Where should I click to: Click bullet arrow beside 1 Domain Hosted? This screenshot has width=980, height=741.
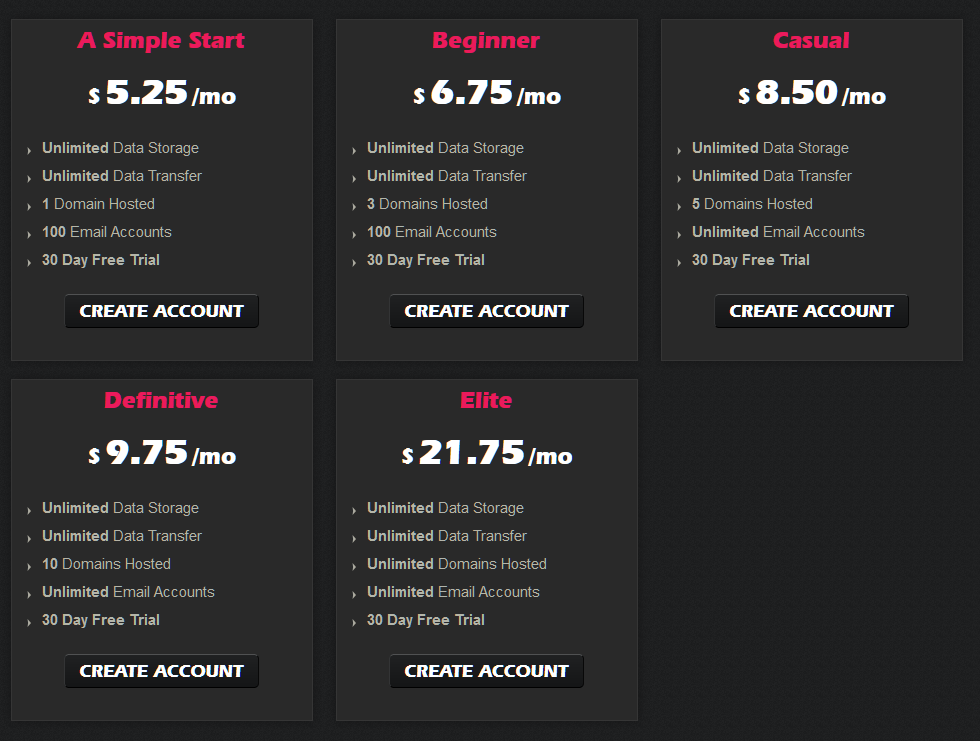coord(29,206)
